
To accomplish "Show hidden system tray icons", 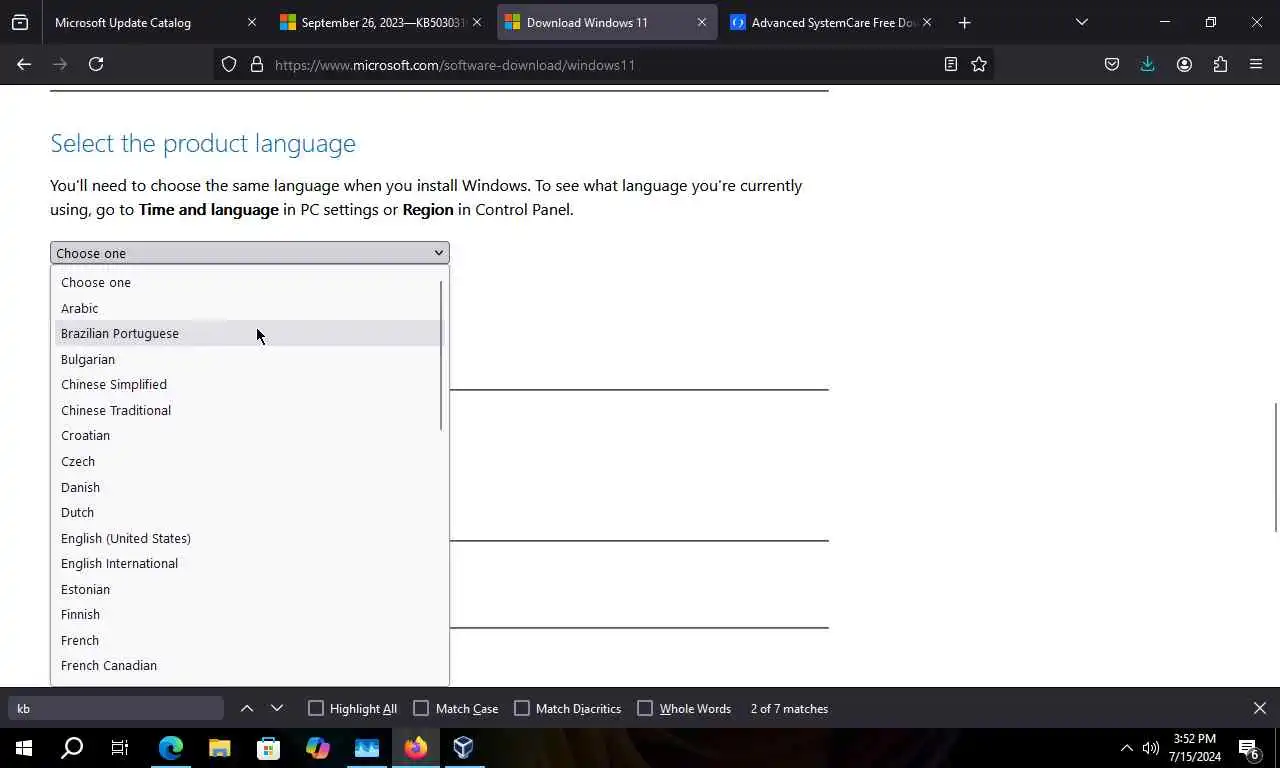I will [x=1126, y=748].
